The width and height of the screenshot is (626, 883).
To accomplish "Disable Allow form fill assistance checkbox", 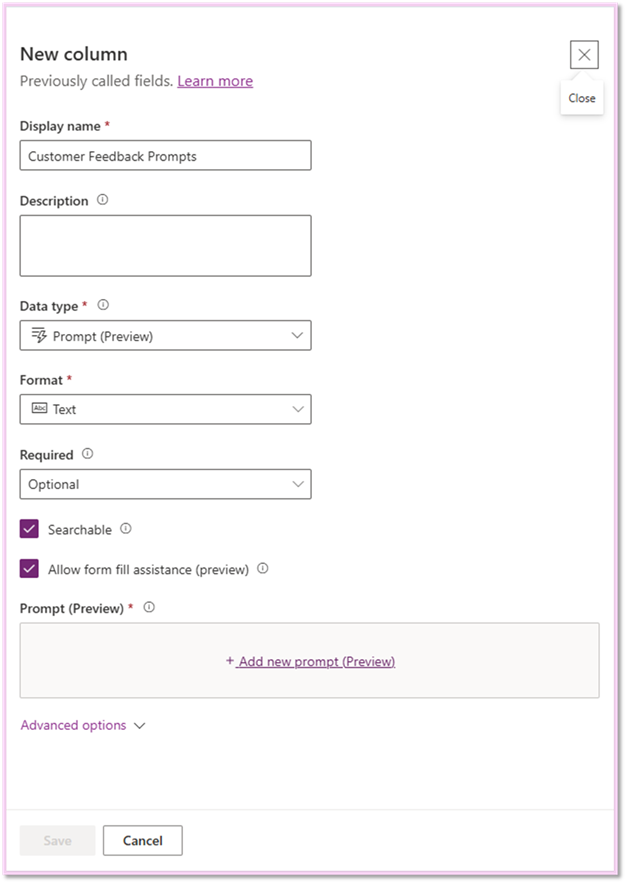I will pos(30,569).
